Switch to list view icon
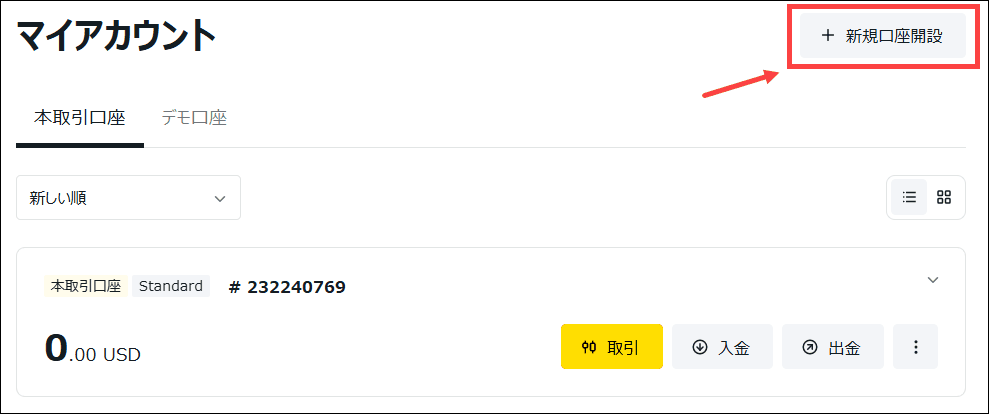Image resolution: width=989 pixels, height=414 pixels. click(x=909, y=197)
